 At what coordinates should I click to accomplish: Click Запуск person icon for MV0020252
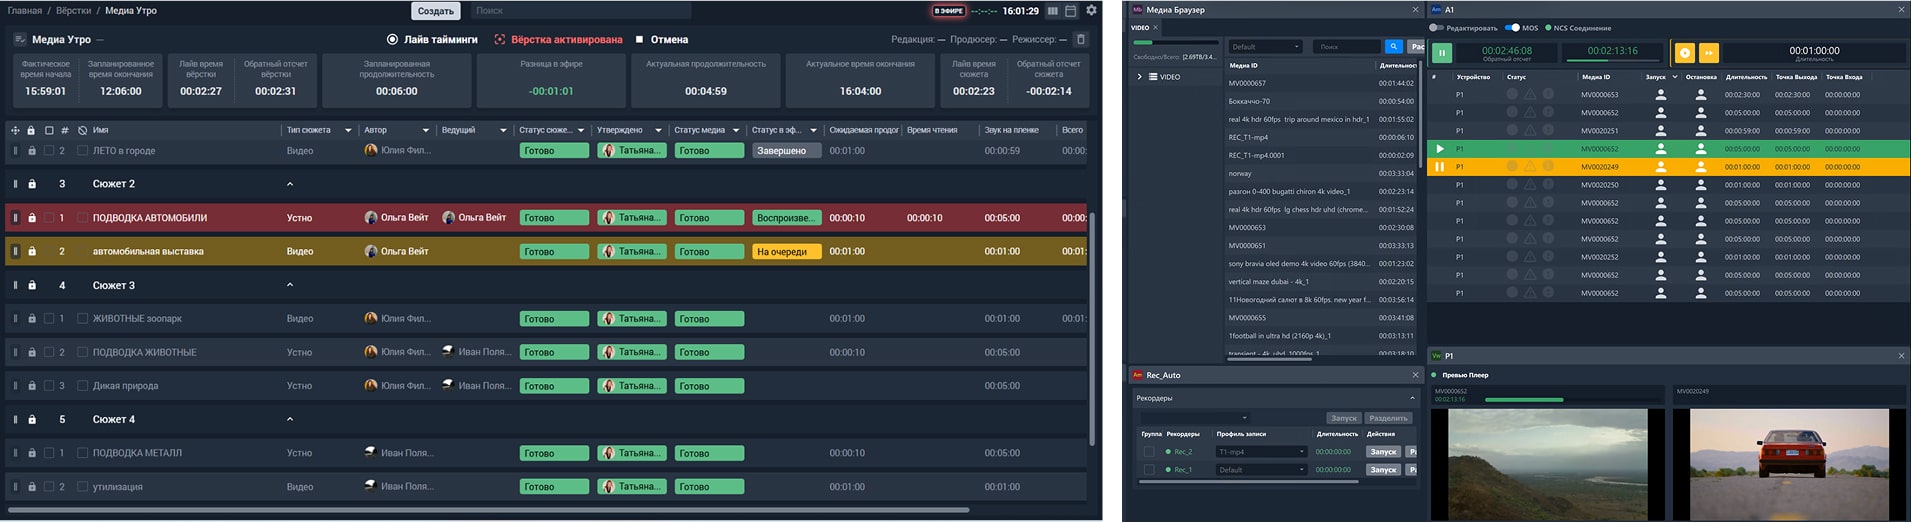tap(1661, 257)
